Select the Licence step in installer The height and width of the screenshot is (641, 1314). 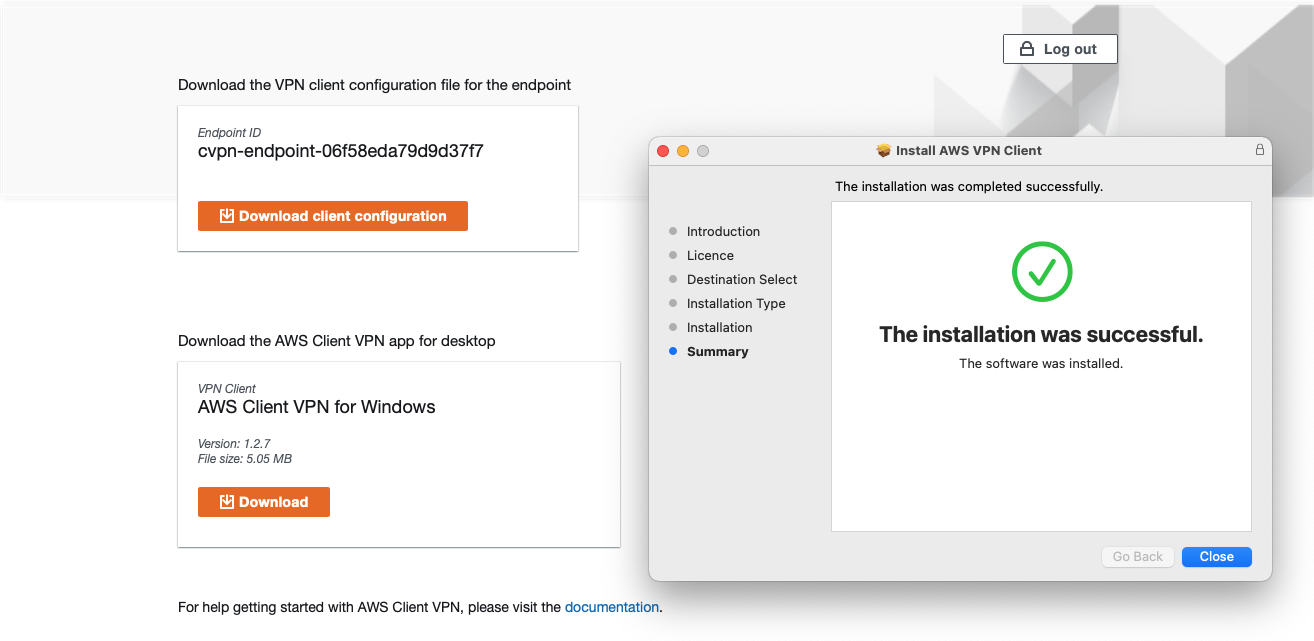click(x=710, y=255)
